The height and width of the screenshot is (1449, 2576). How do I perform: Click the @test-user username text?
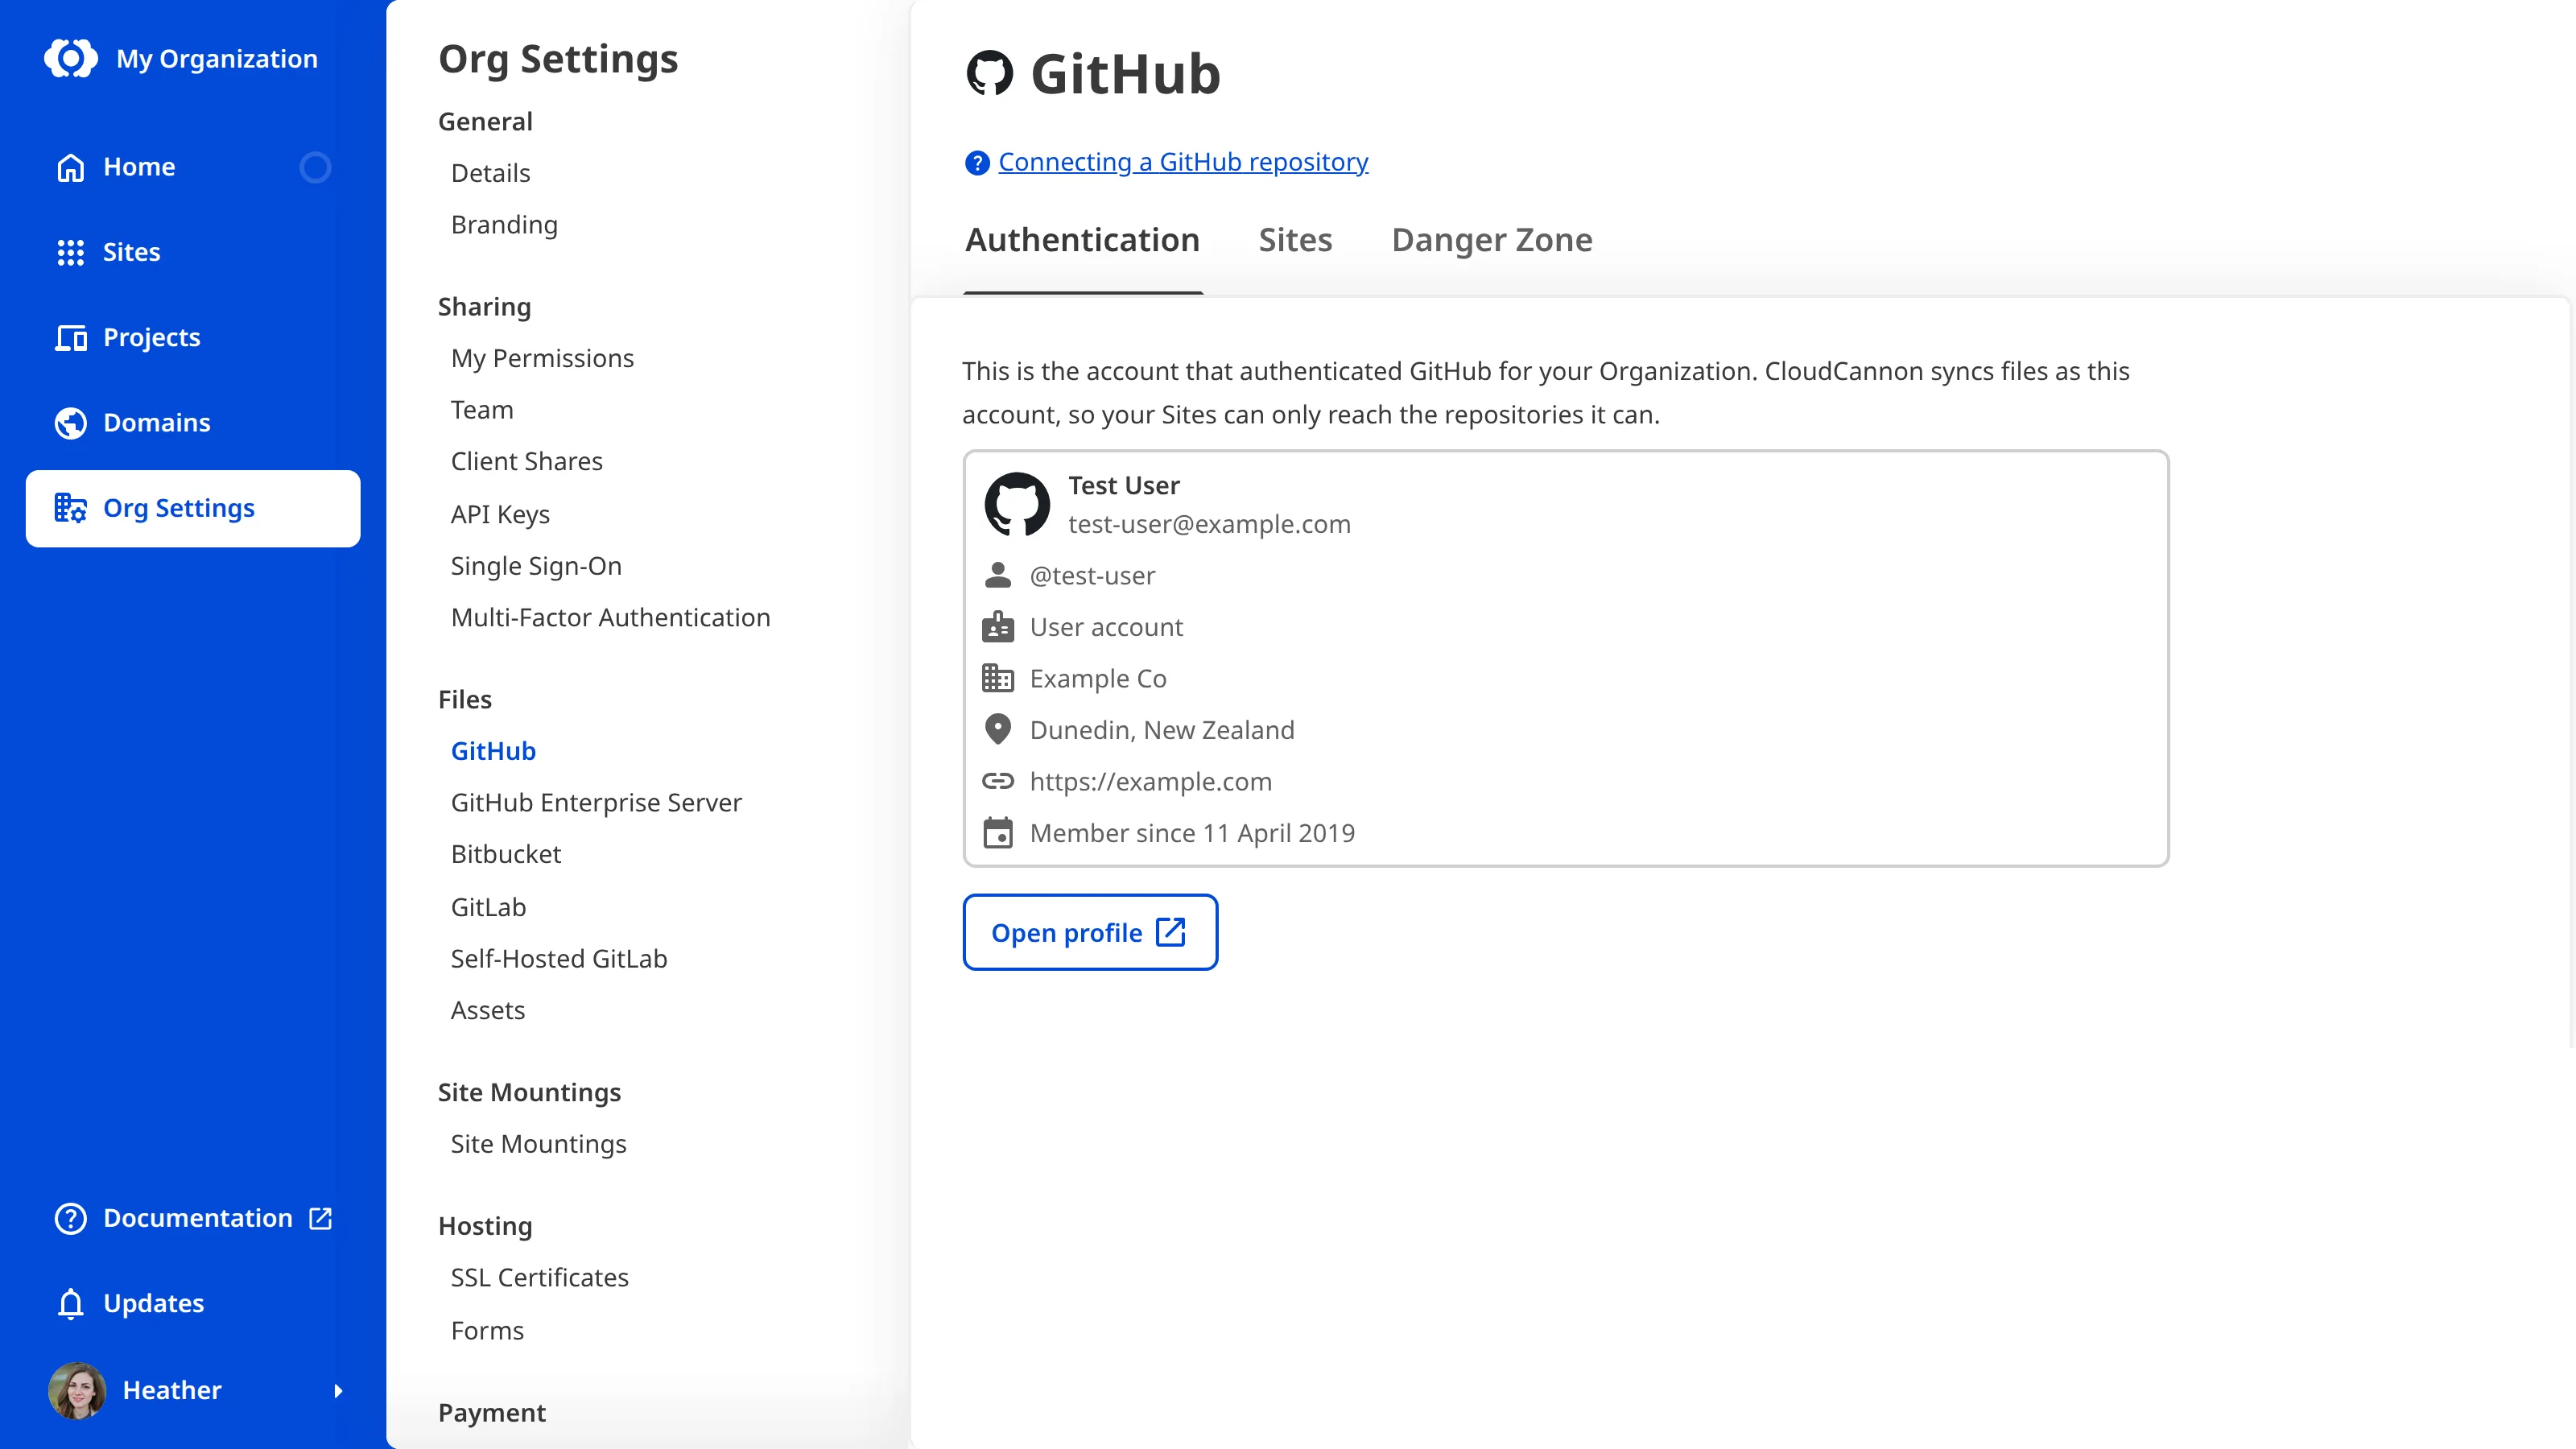1092,576
